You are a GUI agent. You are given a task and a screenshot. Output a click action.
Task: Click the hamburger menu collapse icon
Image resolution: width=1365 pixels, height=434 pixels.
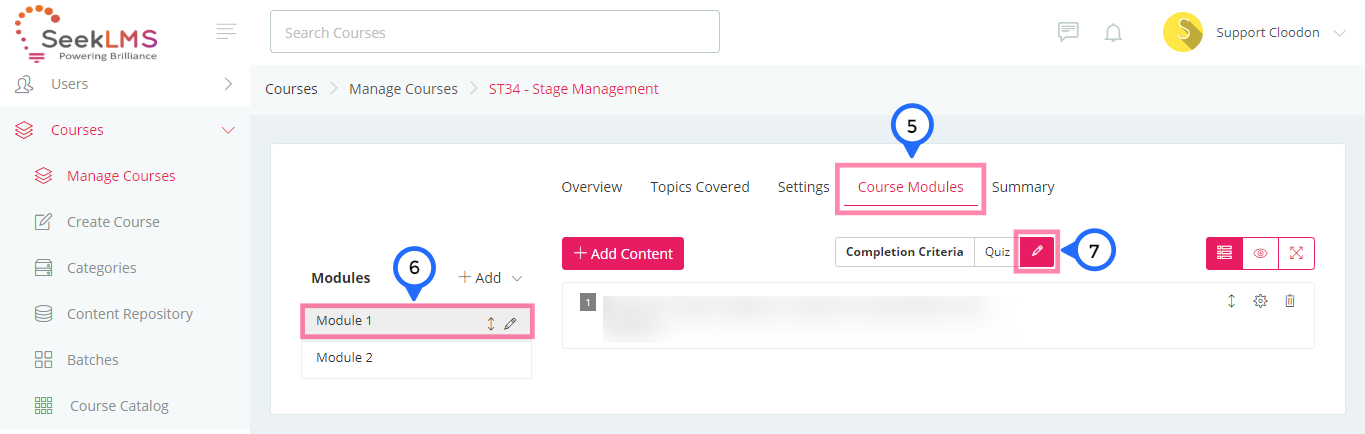[x=227, y=32]
